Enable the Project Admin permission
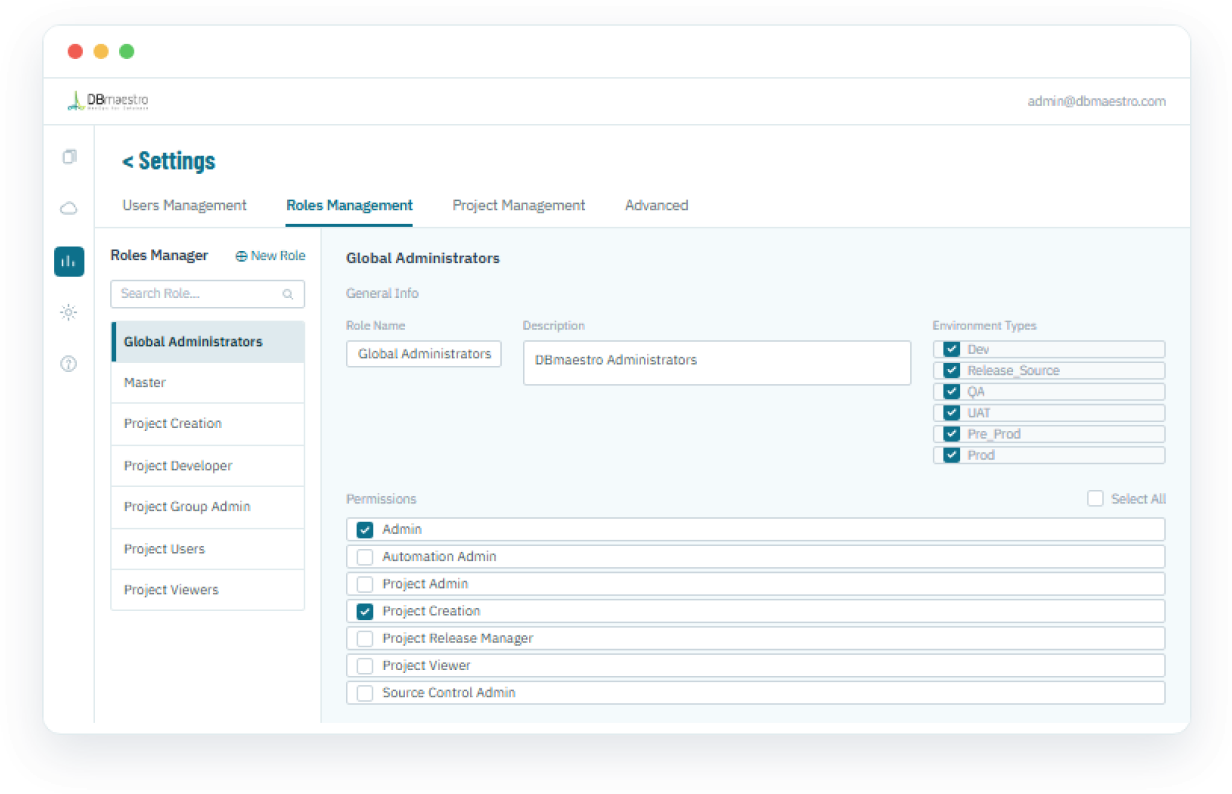The height and width of the screenshot is (794, 1232). (x=365, y=583)
